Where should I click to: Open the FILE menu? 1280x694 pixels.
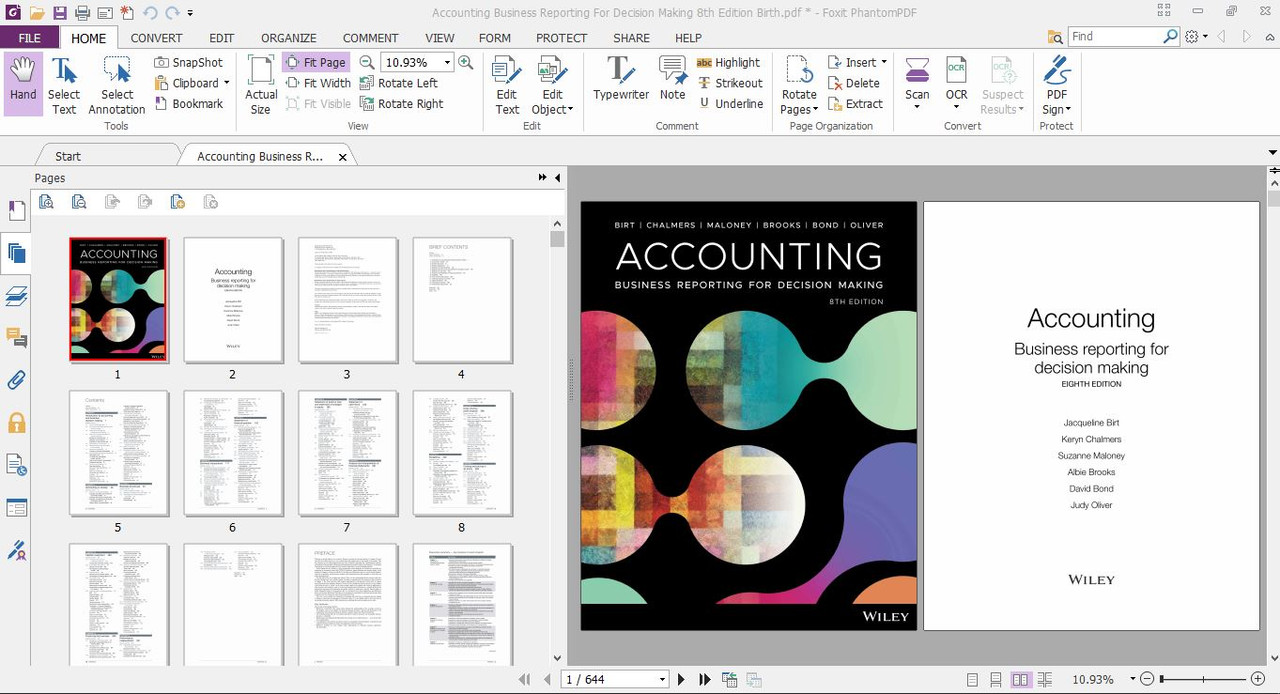pyautogui.click(x=29, y=38)
